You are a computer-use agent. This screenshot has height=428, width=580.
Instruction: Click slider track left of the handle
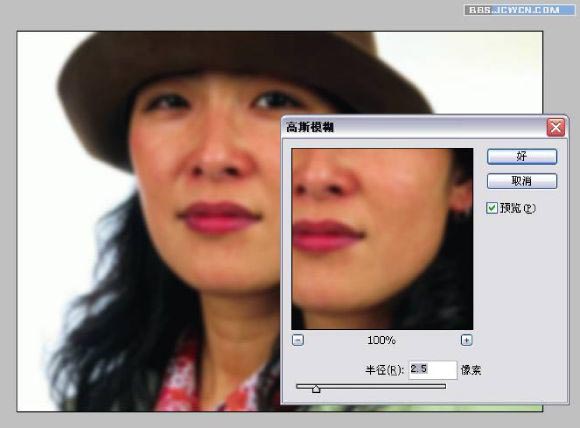pos(304,386)
